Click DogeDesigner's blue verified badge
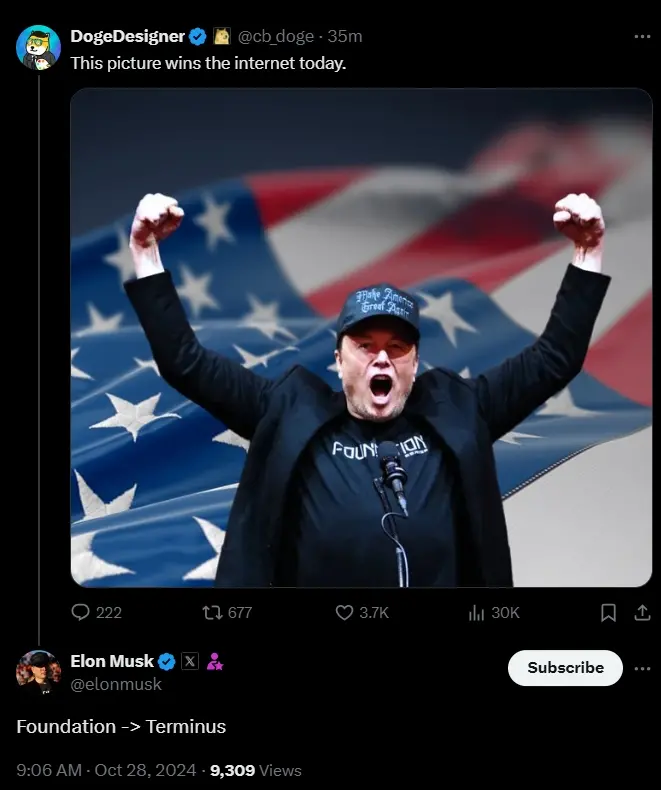This screenshot has height=790, width=661. (198, 36)
